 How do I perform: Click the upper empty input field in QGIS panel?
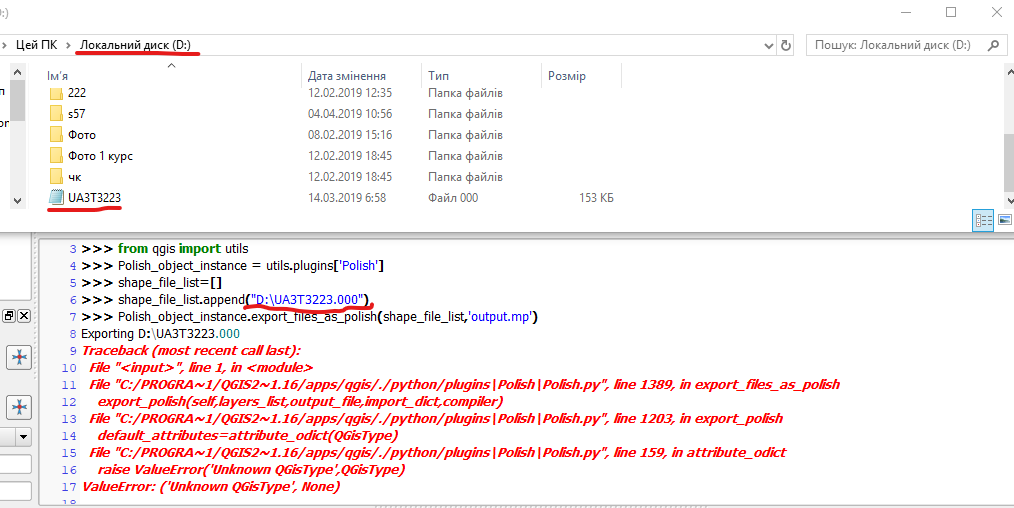click(x=16, y=464)
